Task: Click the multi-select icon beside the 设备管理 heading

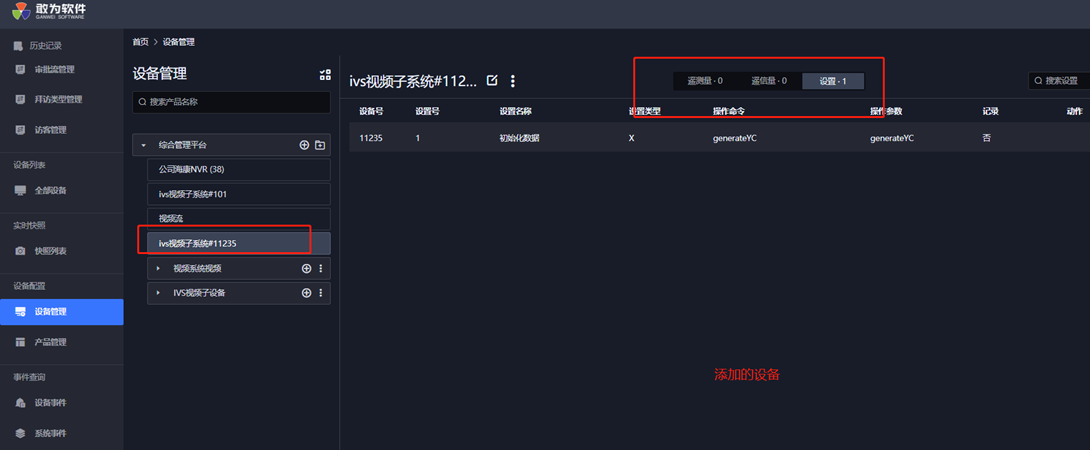Action: pyautogui.click(x=325, y=74)
